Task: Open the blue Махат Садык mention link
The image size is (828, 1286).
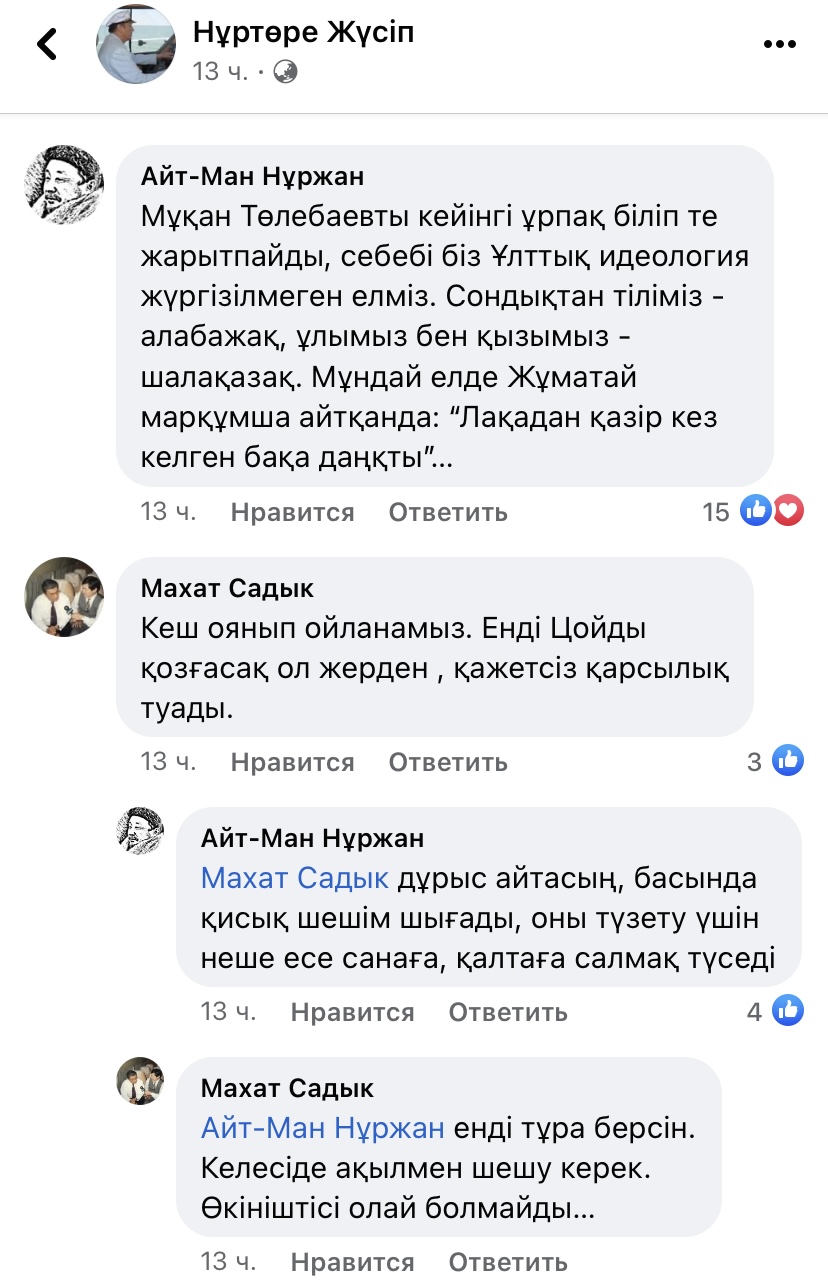Action: (294, 878)
